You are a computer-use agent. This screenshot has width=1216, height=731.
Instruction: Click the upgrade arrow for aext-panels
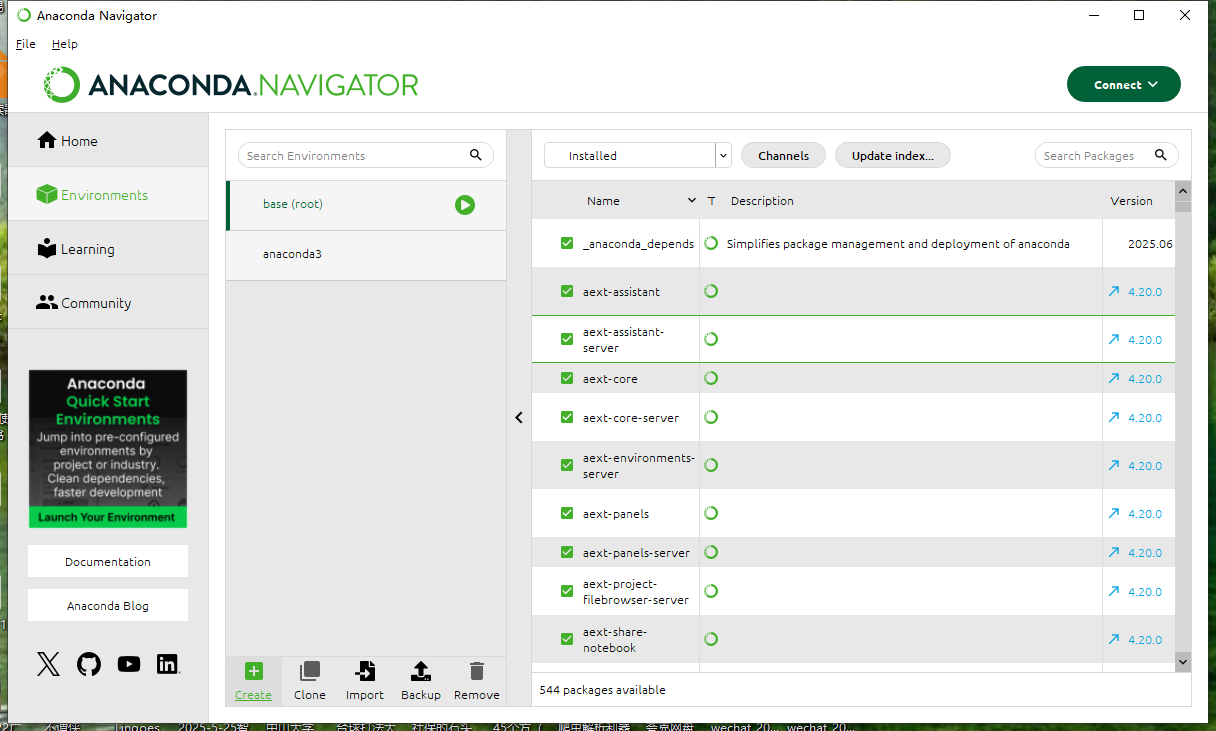1114,513
